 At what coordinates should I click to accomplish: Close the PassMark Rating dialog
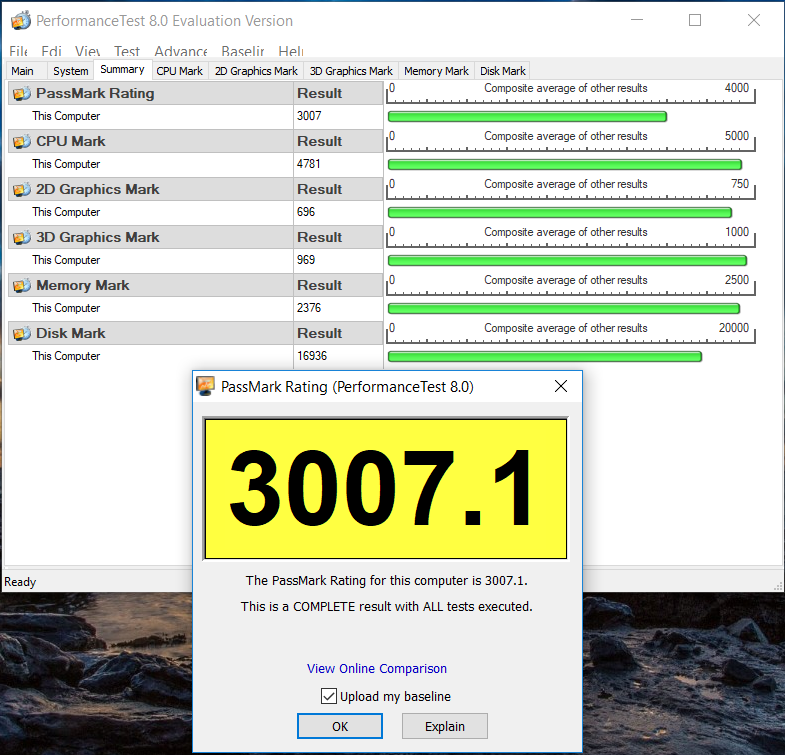[x=561, y=386]
